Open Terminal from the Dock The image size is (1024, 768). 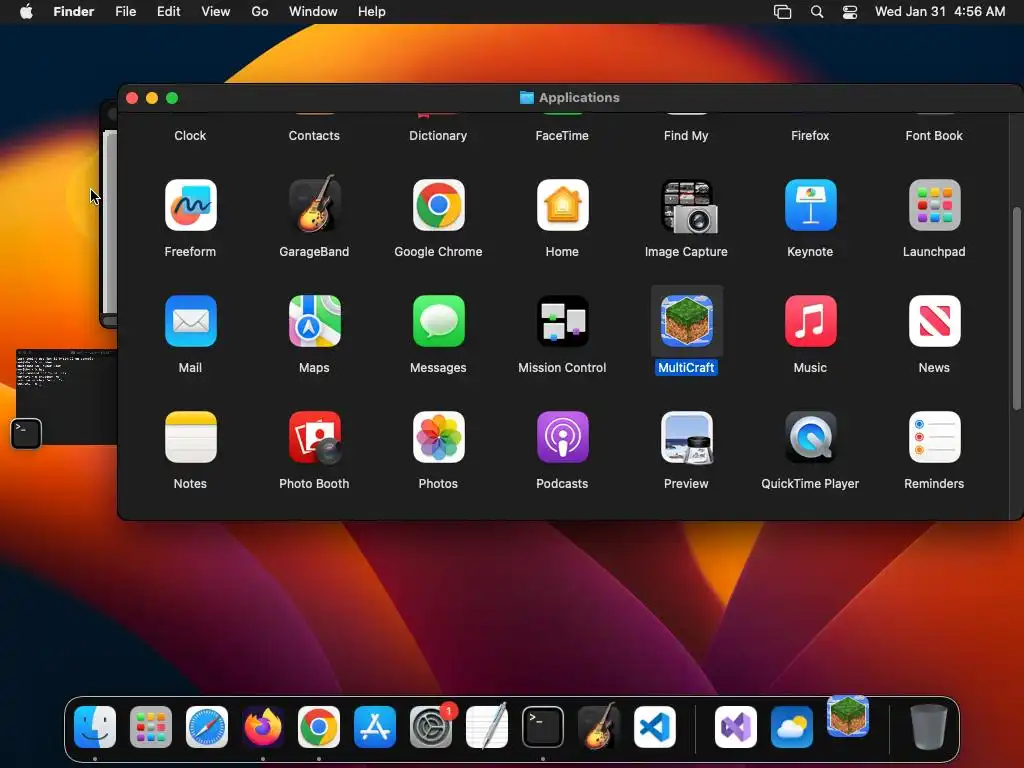[x=543, y=726]
